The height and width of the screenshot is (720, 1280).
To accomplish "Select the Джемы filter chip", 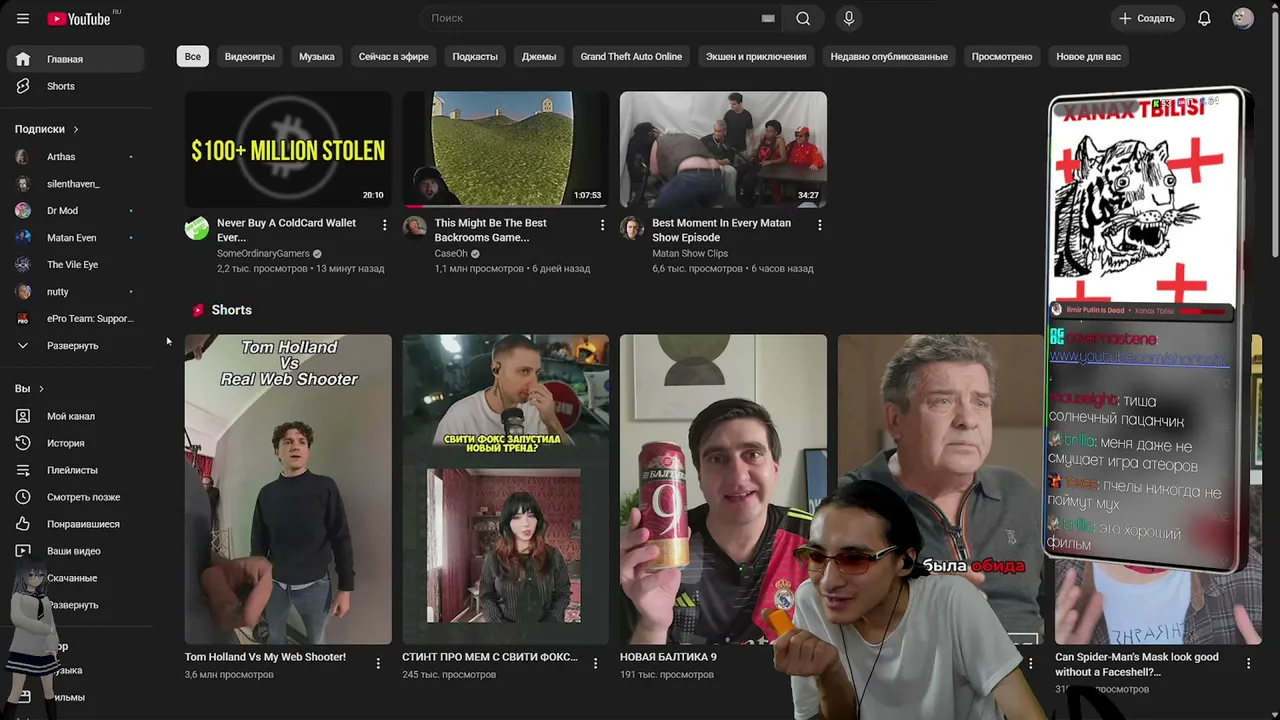I will [539, 57].
